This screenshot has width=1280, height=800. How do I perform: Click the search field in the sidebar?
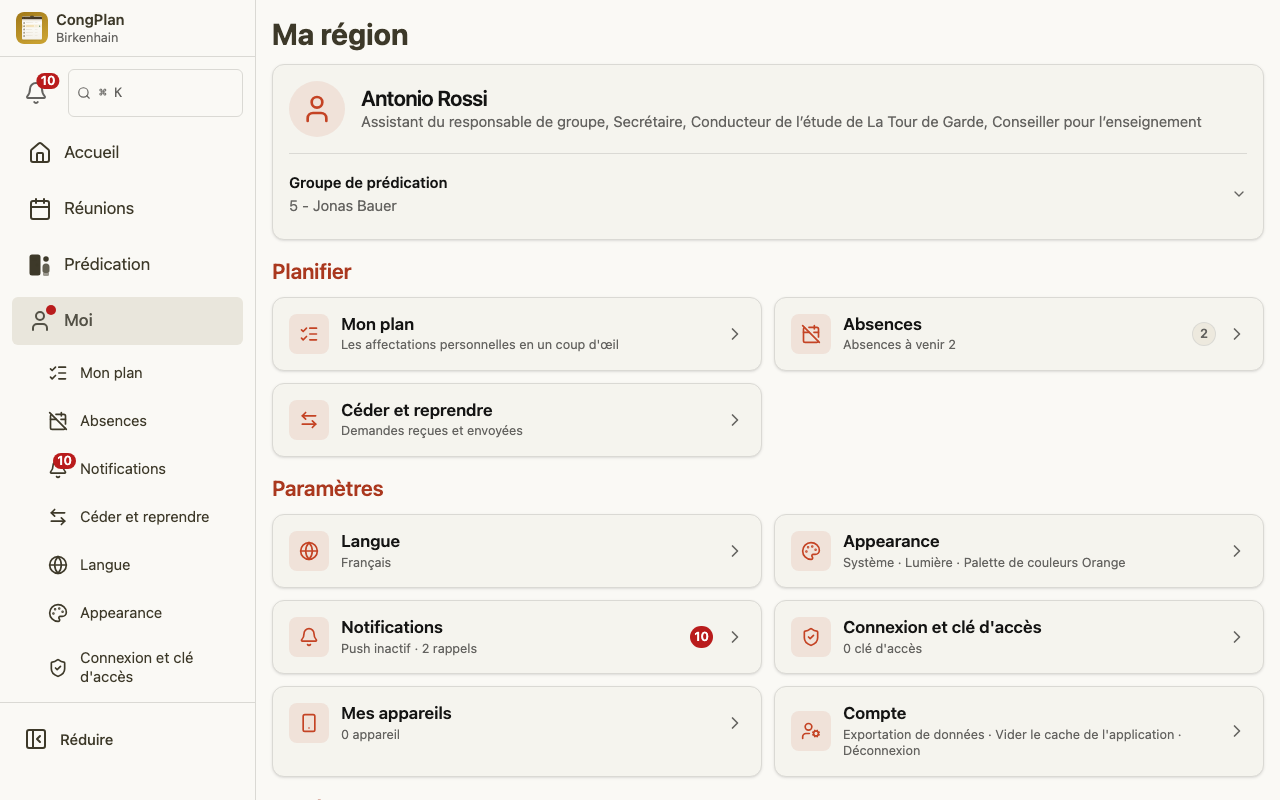click(x=155, y=93)
